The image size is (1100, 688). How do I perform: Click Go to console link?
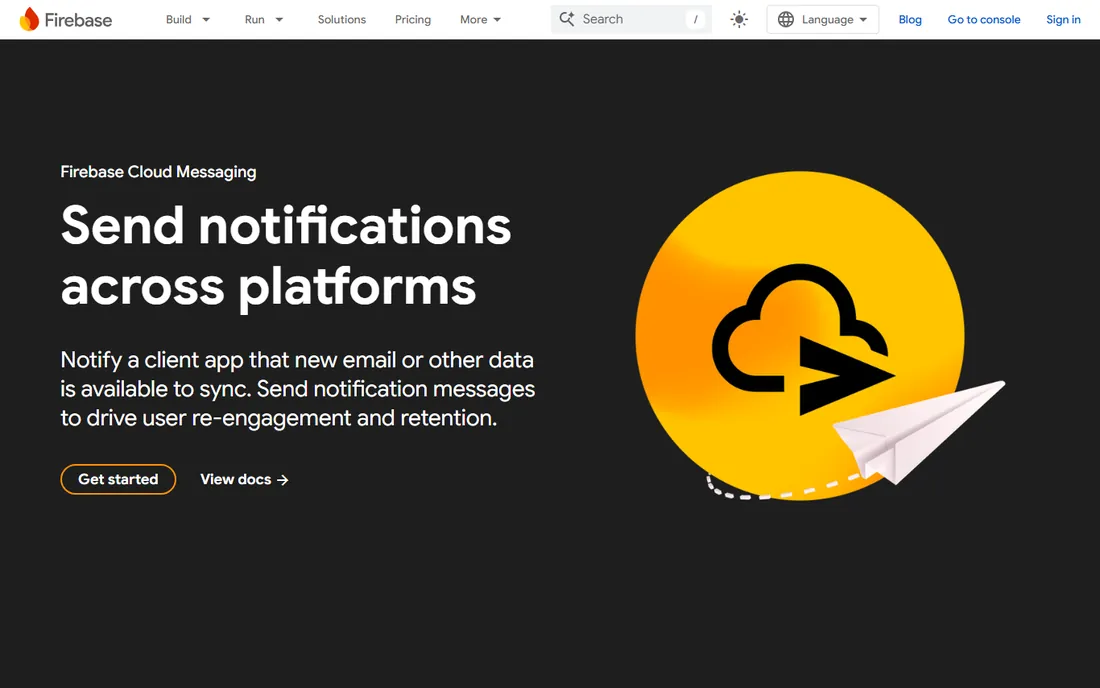984,20
